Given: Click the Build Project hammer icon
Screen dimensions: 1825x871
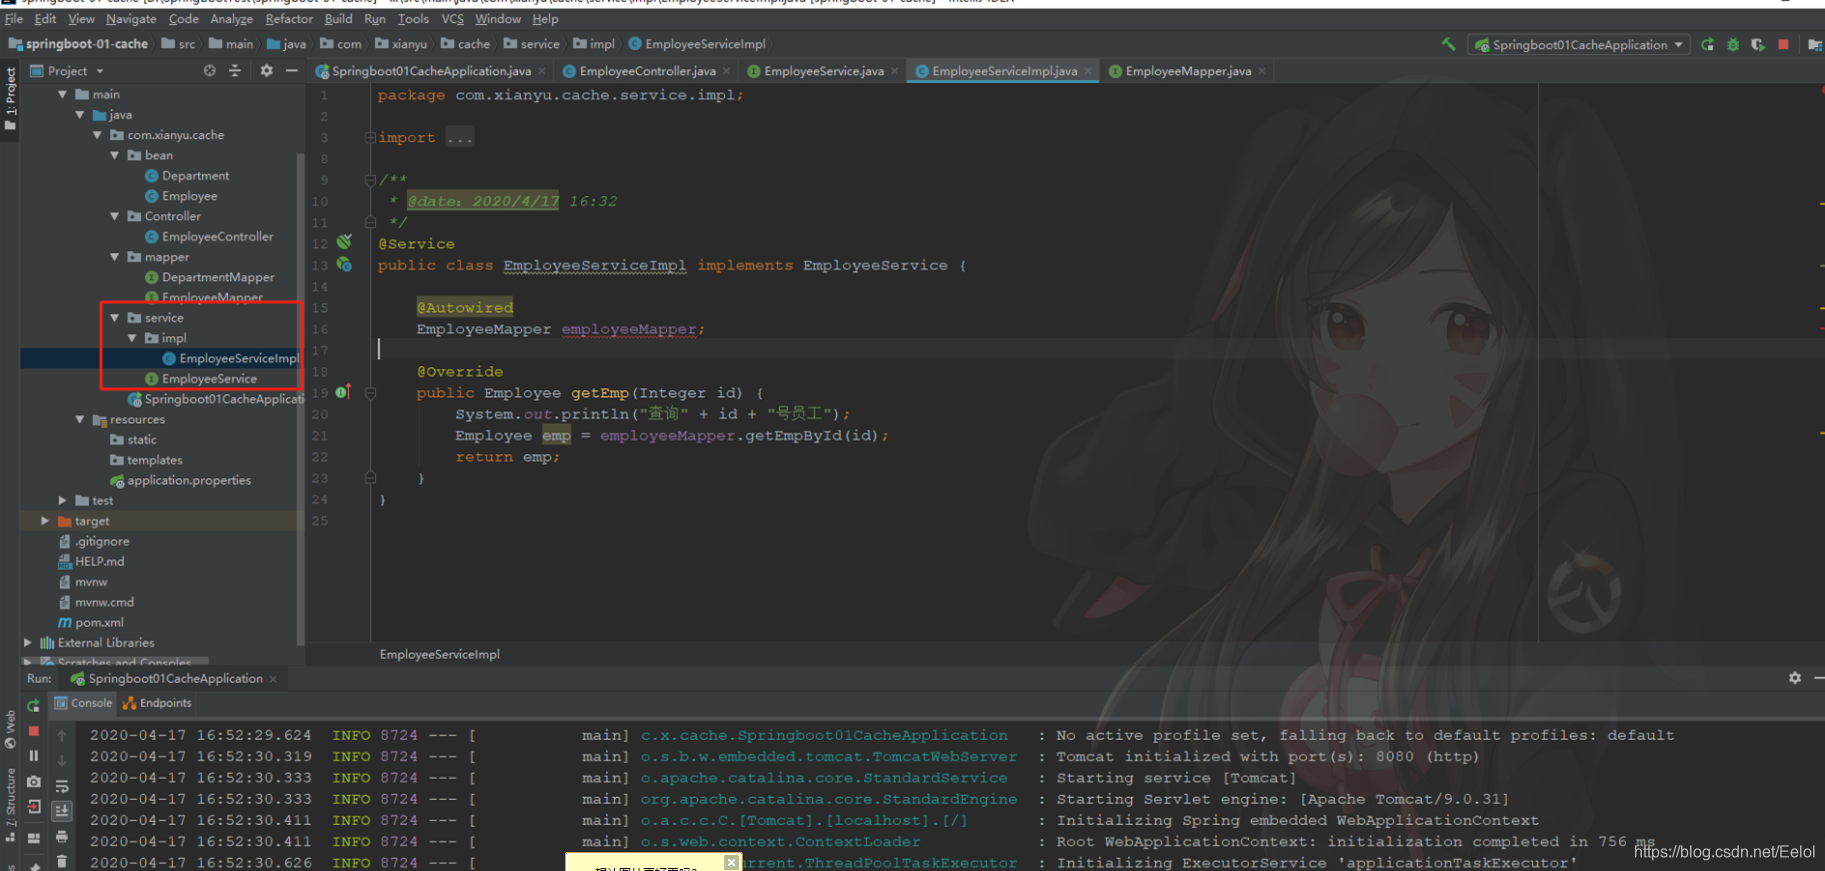Looking at the screenshot, I should [1448, 44].
